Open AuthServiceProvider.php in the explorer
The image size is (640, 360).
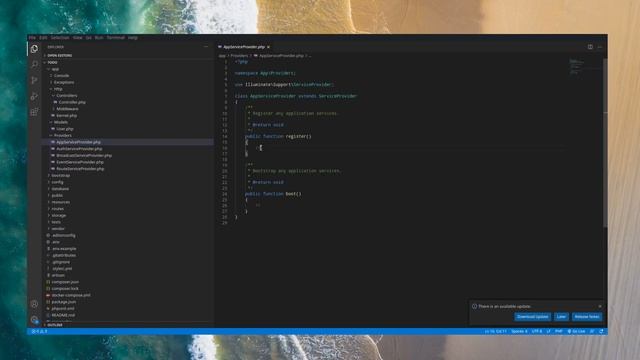[x=79, y=149]
